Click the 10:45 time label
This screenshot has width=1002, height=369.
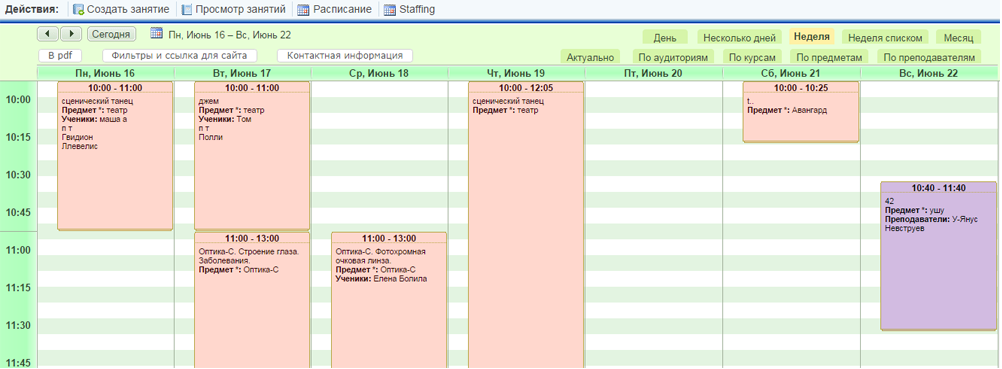click(19, 212)
